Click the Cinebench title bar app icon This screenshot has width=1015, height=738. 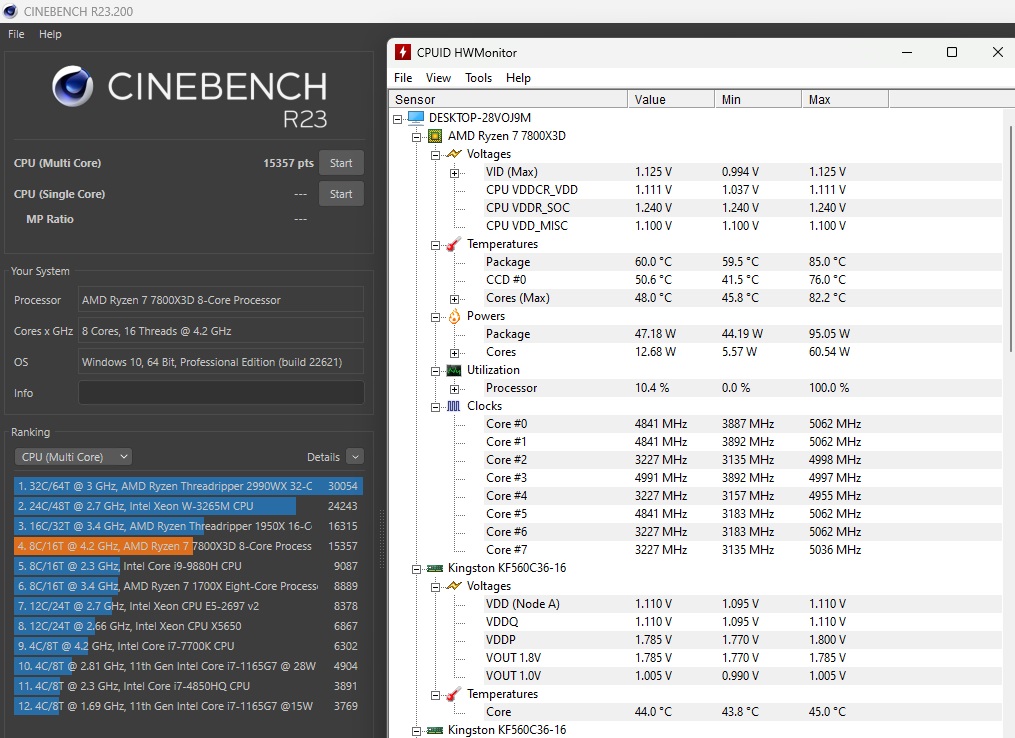[x=10, y=11]
